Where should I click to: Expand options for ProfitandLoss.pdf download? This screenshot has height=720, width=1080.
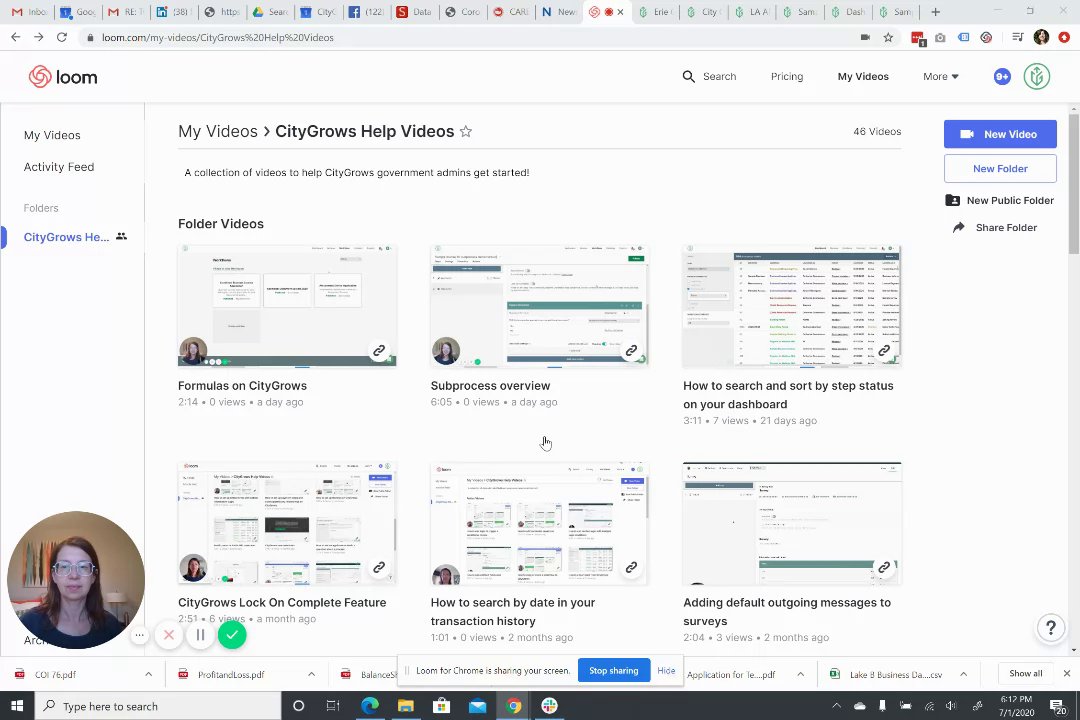pyautogui.click(x=311, y=675)
